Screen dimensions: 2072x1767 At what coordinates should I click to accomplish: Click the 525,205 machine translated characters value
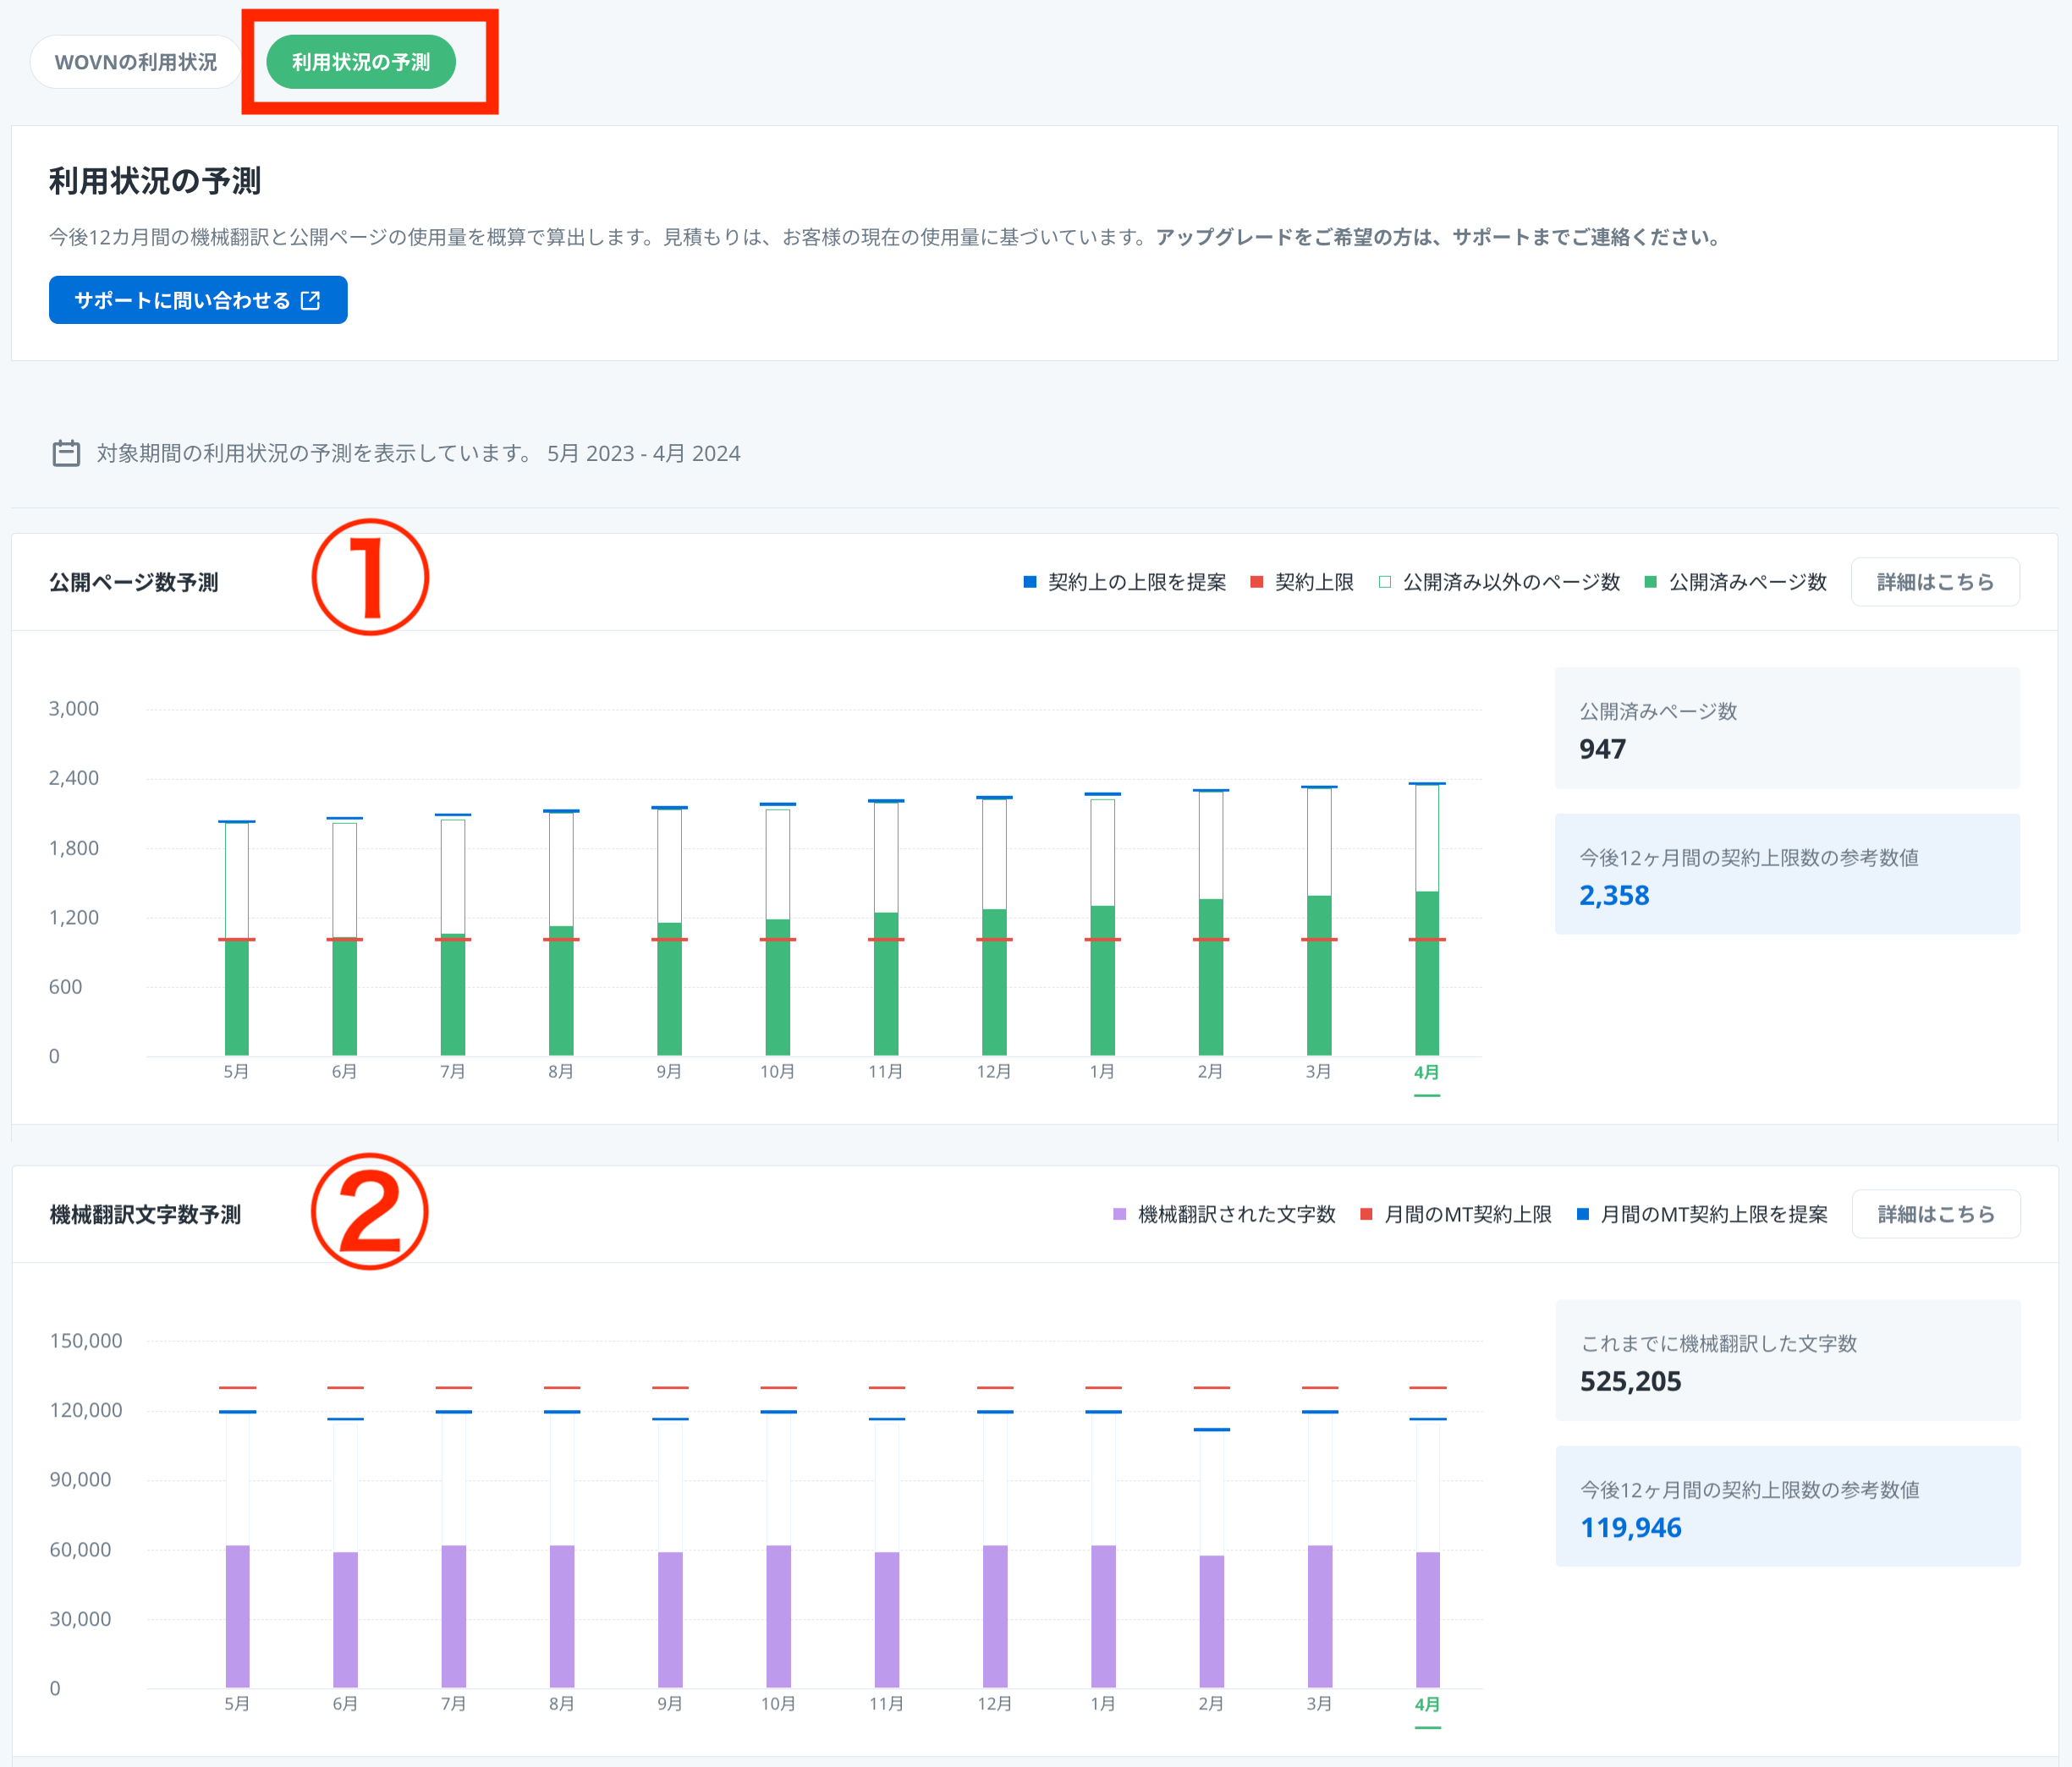tap(1631, 1381)
